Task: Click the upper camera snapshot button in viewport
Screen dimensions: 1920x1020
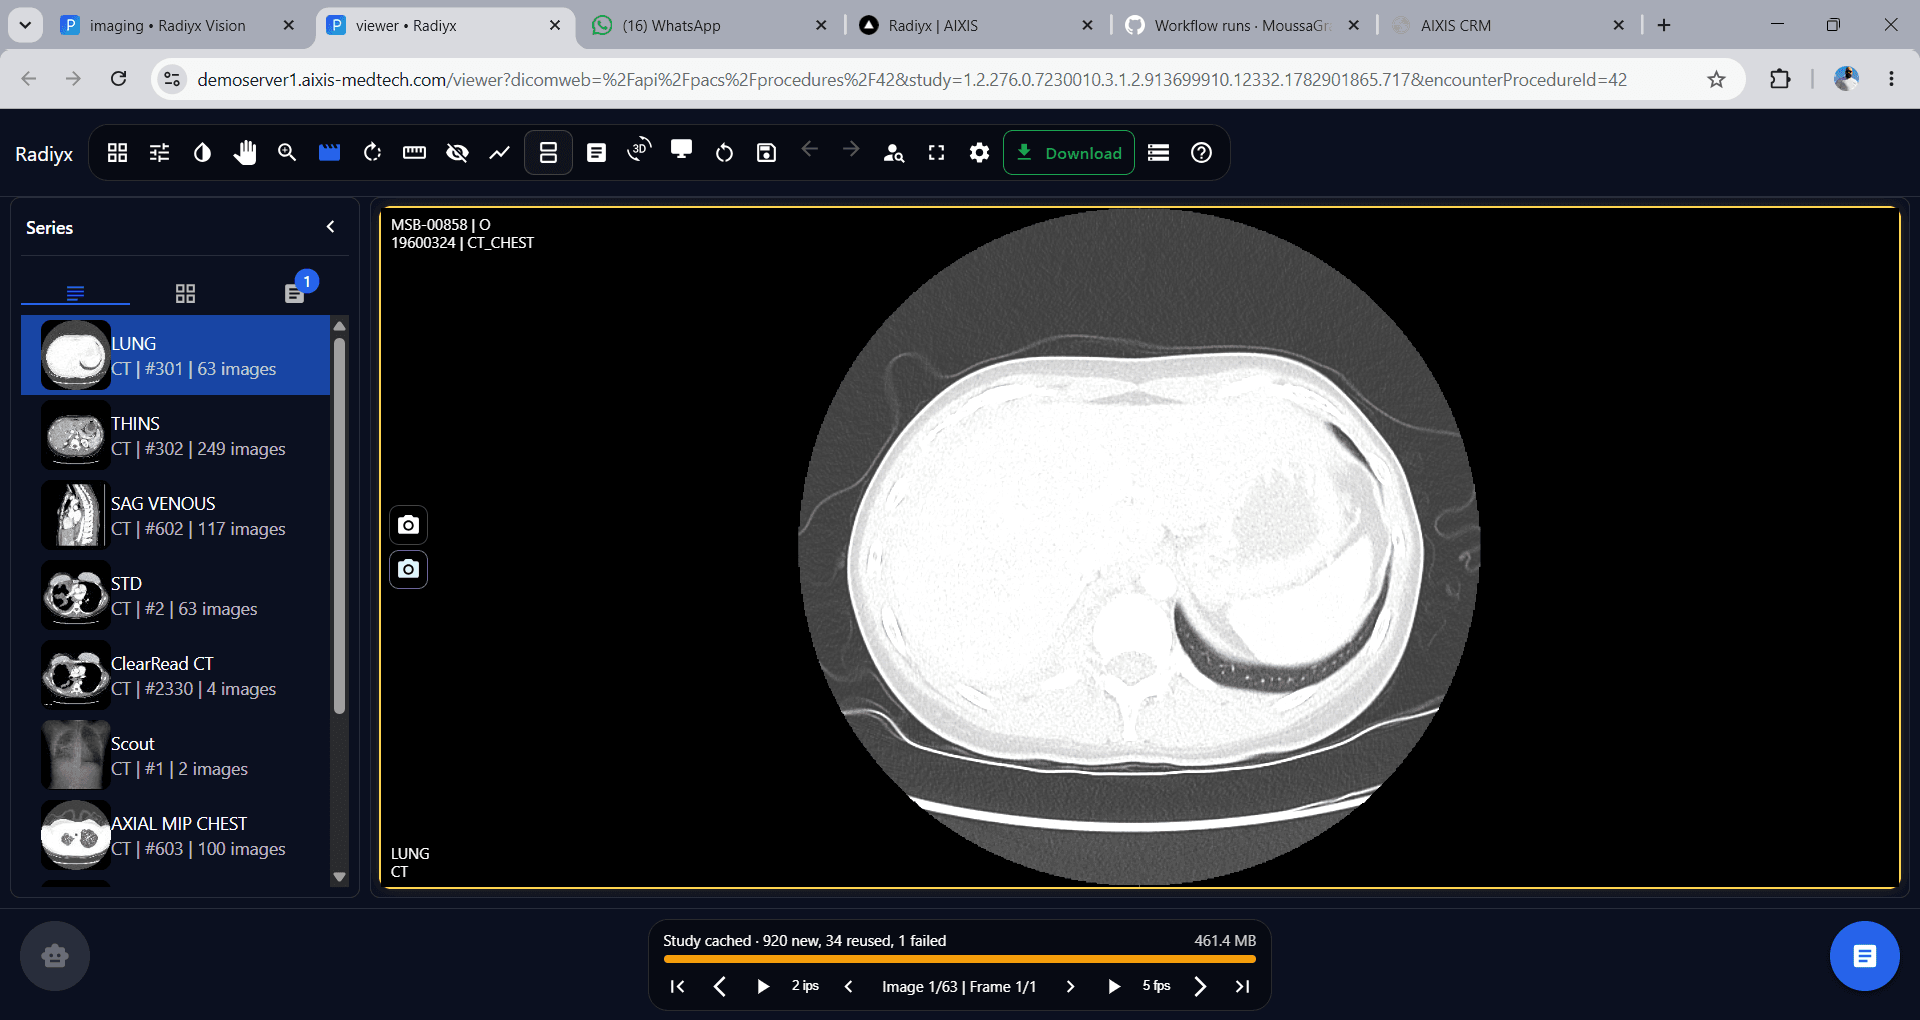Action: click(x=408, y=524)
